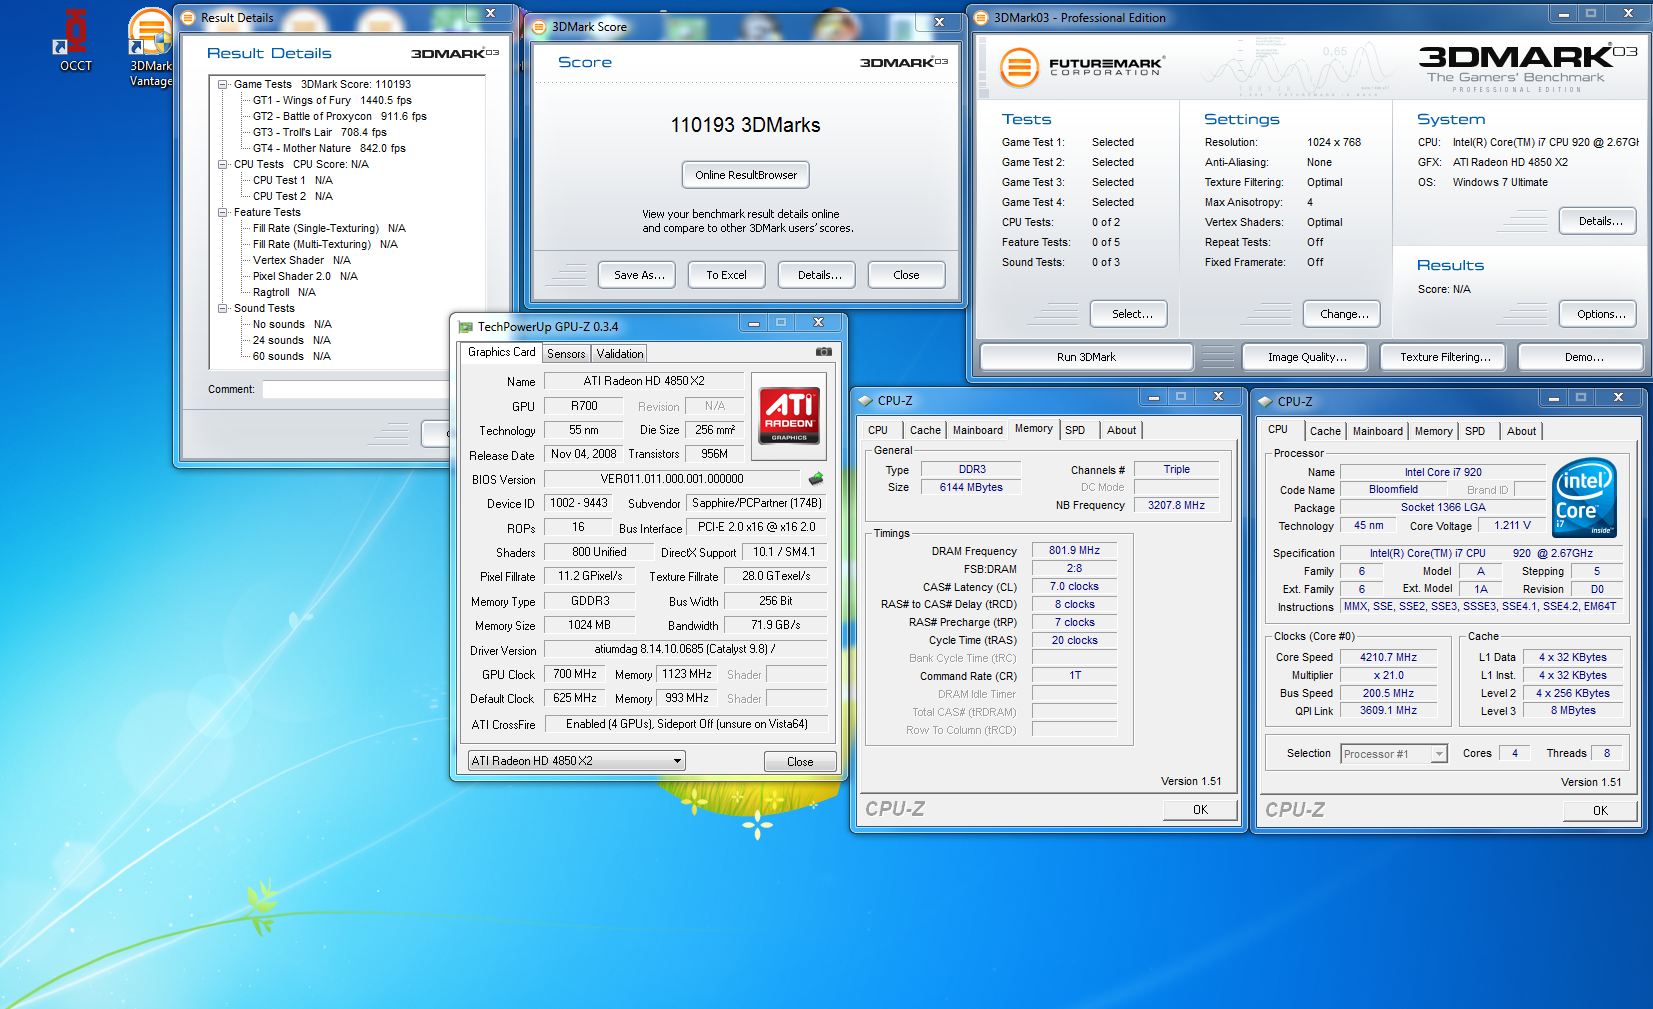Select GT4 - Mother Nature result row
The width and height of the screenshot is (1653, 1009).
[329, 148]
